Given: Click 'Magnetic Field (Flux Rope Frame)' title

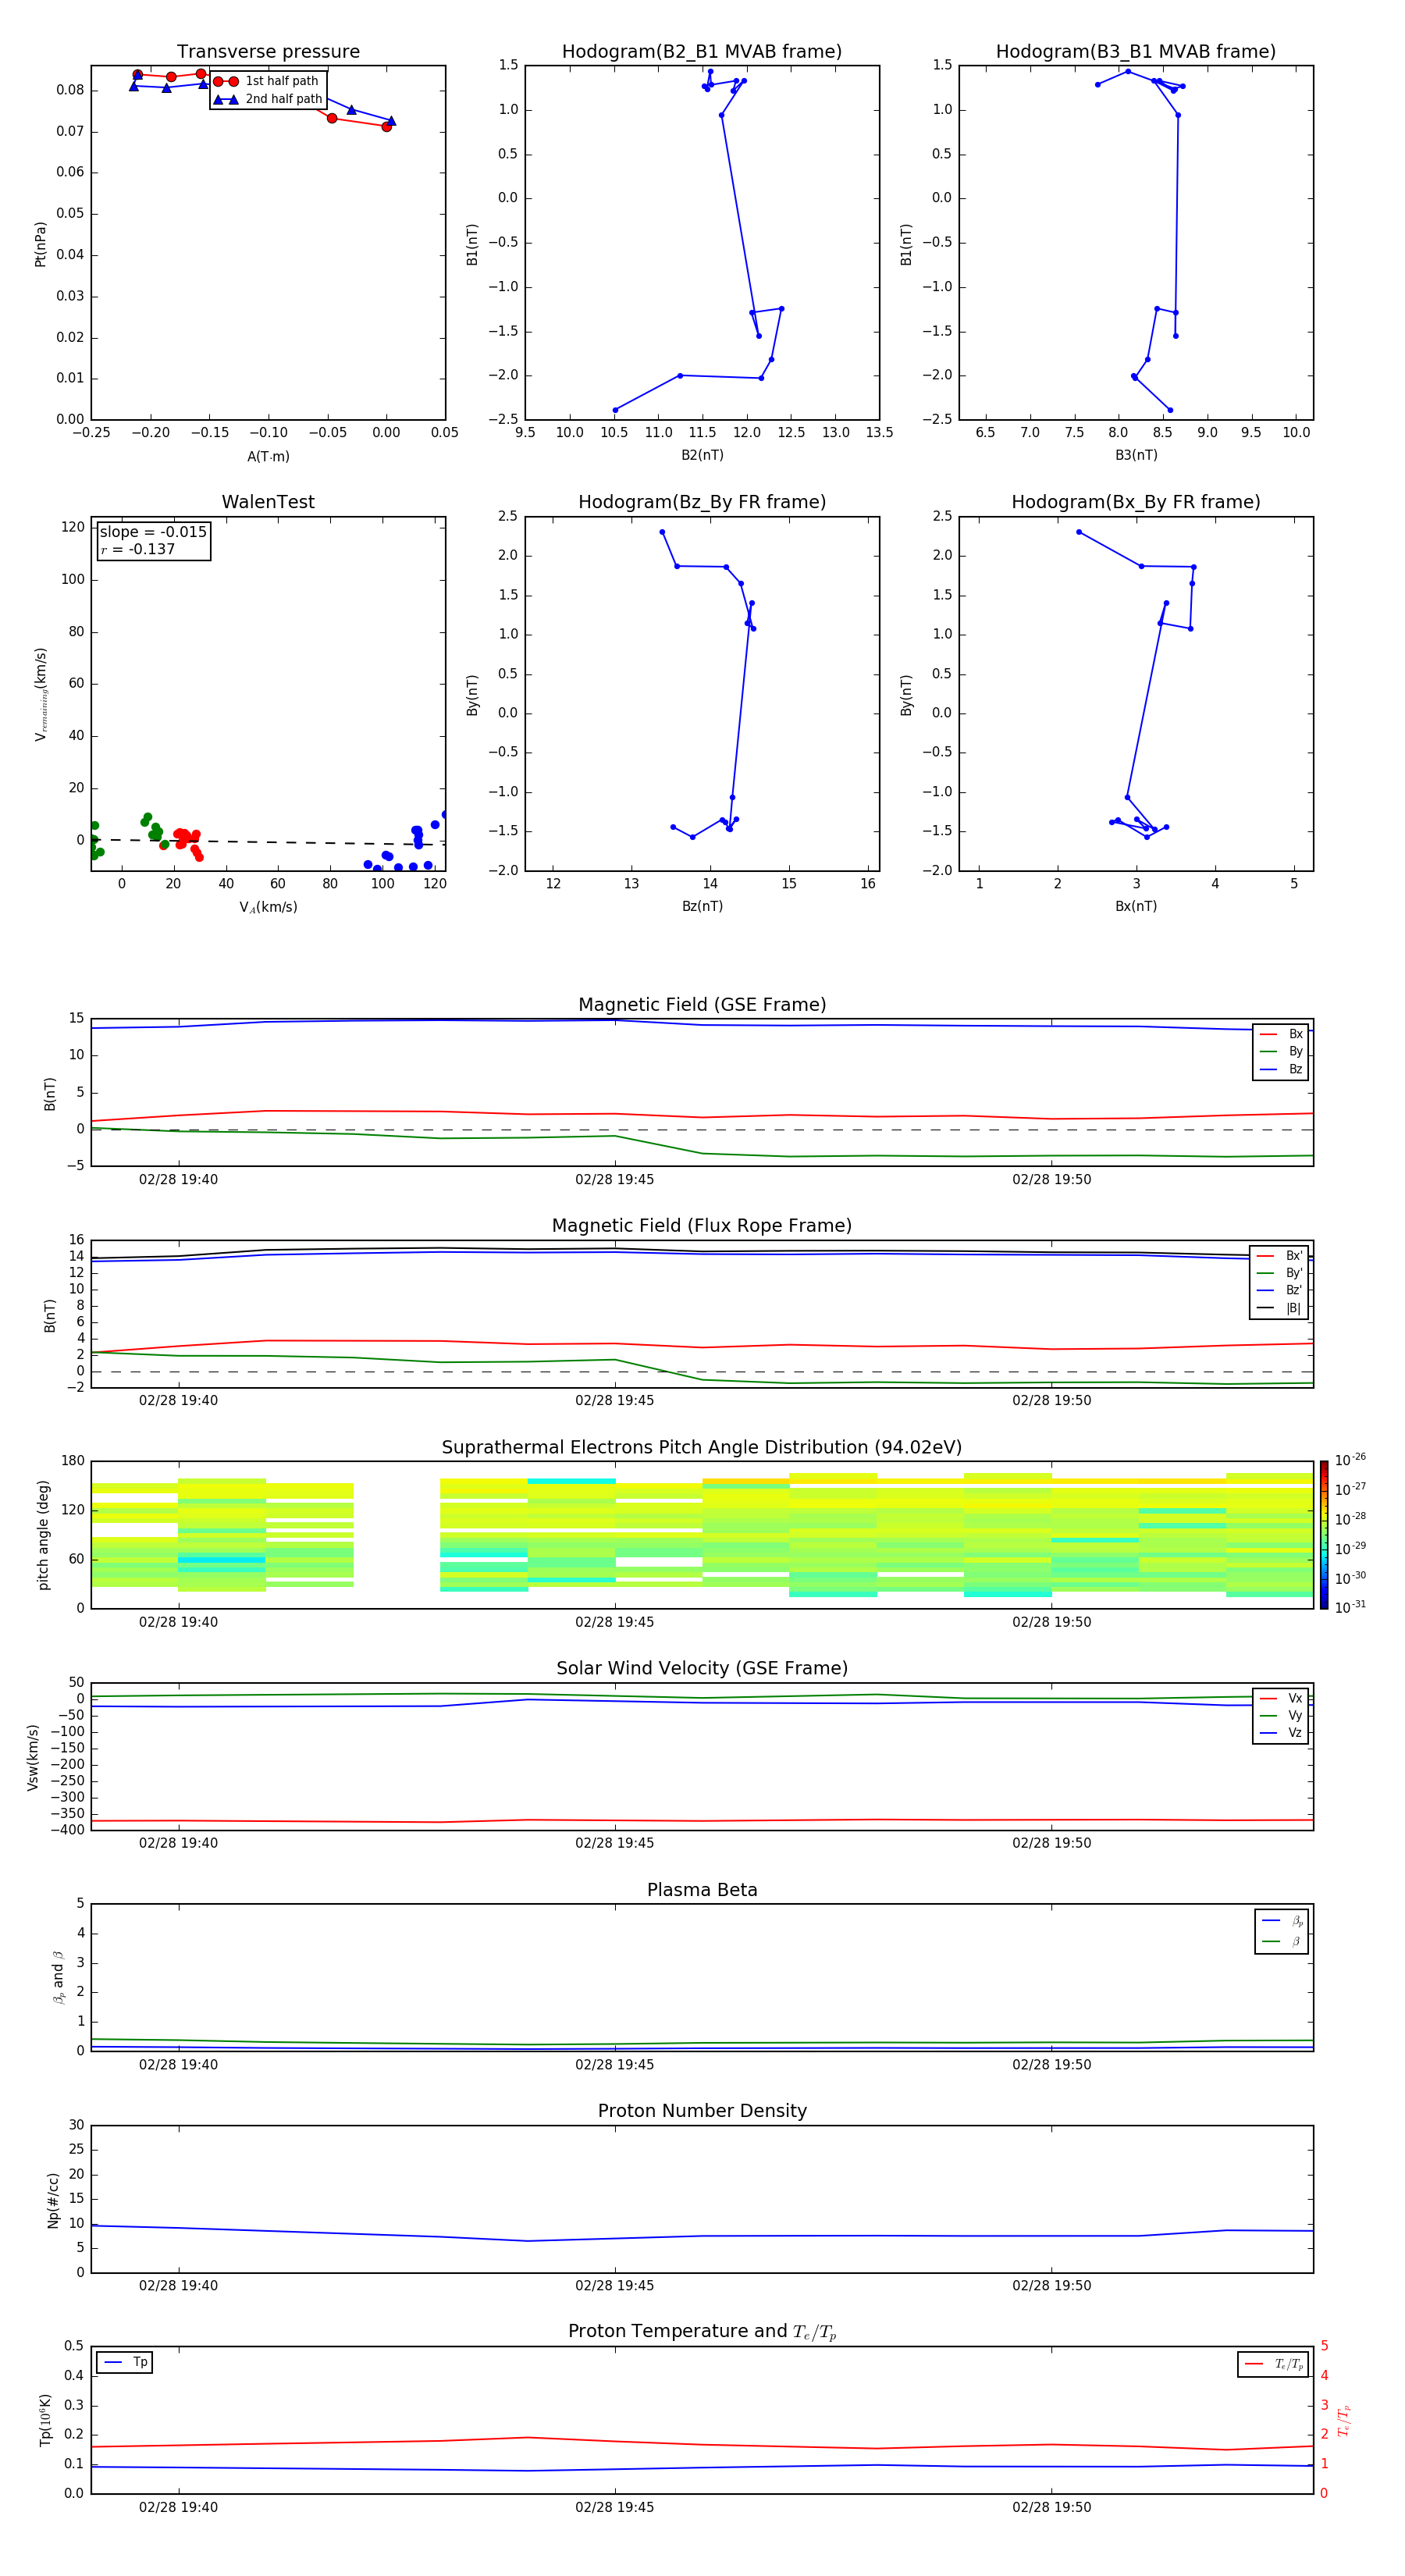Looking at the screenshot, I should click(702, 1226).
